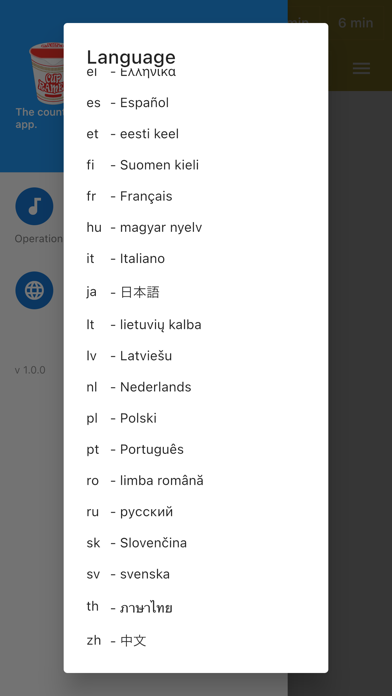Pick hu - magyar nyelv language
This screenshot has height=696, width=392.
click(x=196, y=227)
